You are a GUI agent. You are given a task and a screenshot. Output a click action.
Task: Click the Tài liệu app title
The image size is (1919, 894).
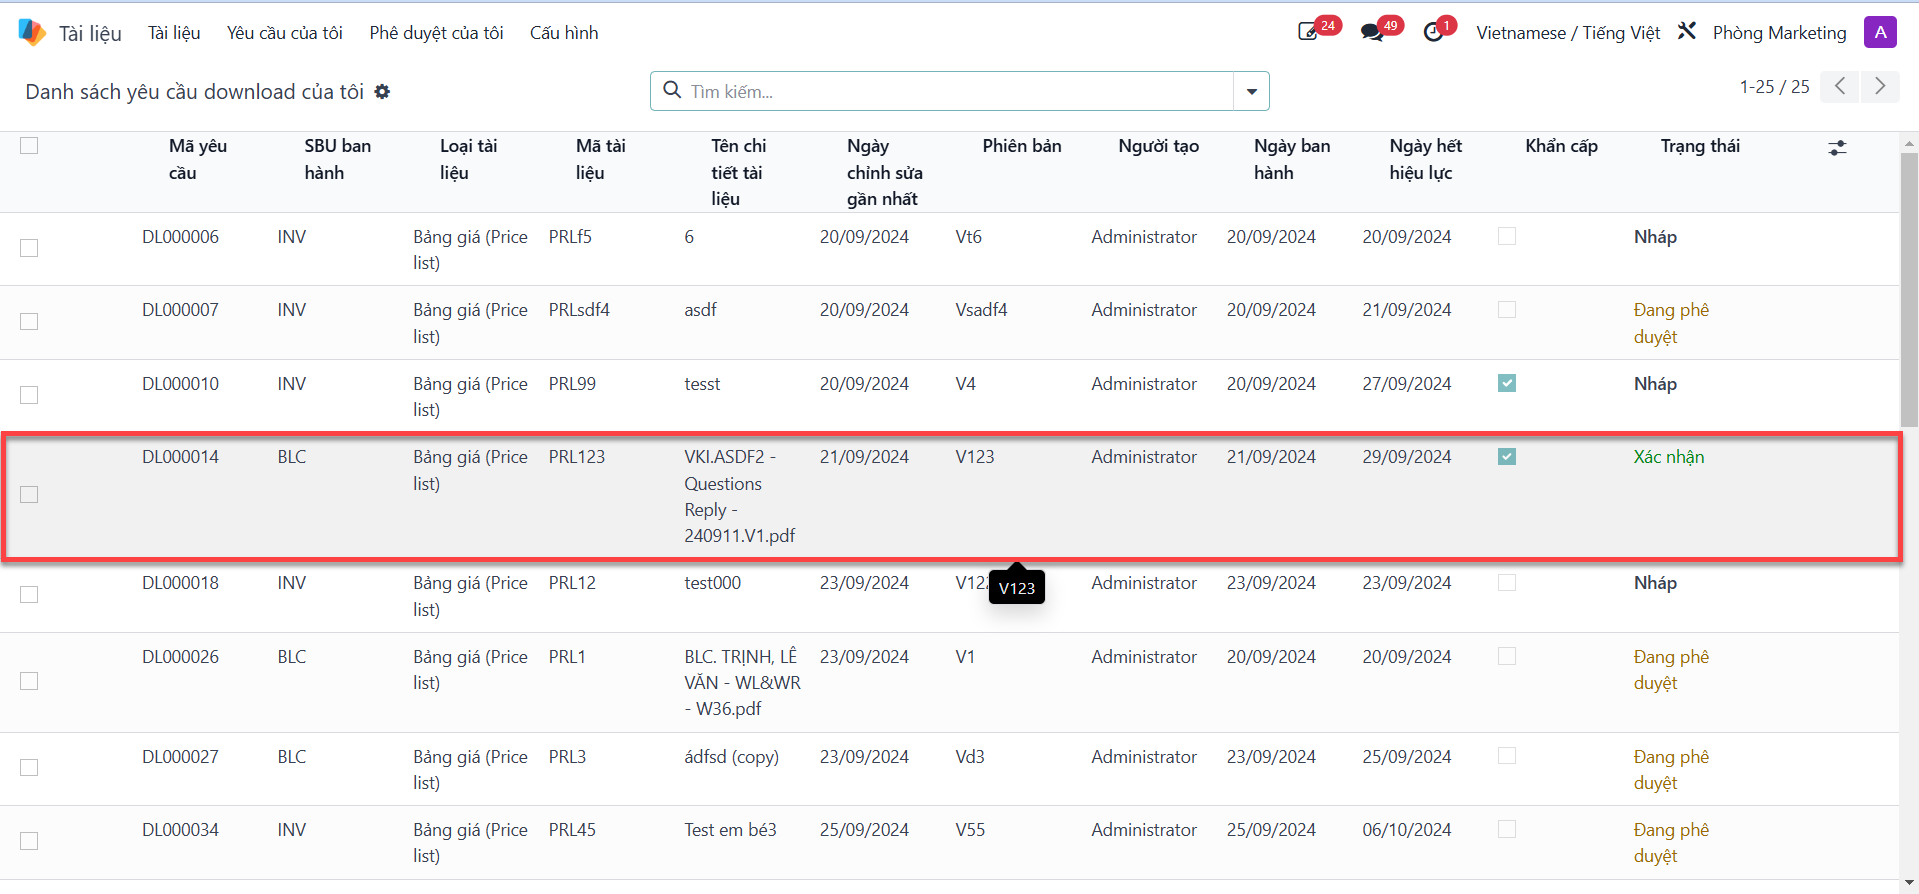[x=90, y=33]
